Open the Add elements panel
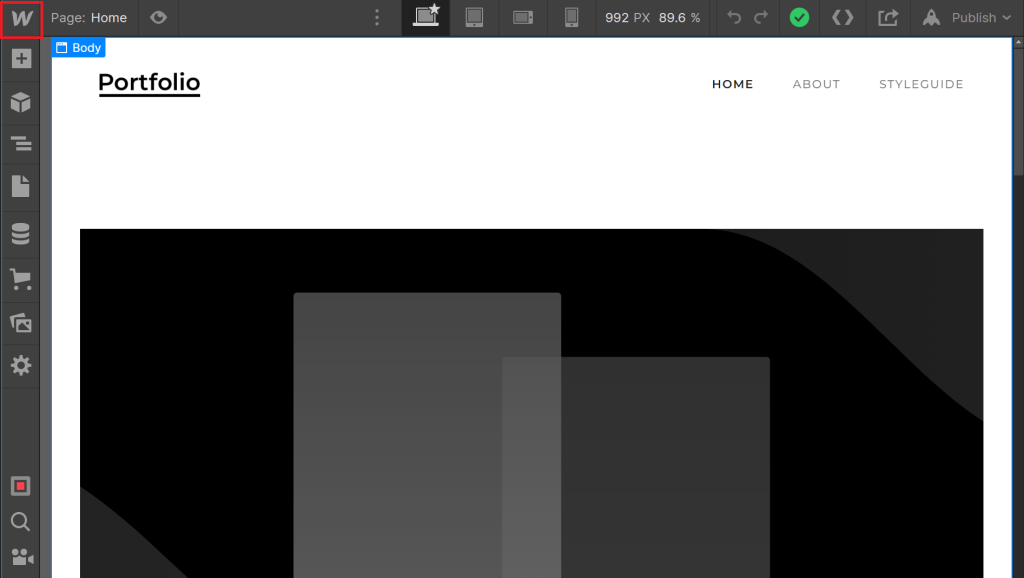Screen dimensions: 1024x578 point(21,59)
